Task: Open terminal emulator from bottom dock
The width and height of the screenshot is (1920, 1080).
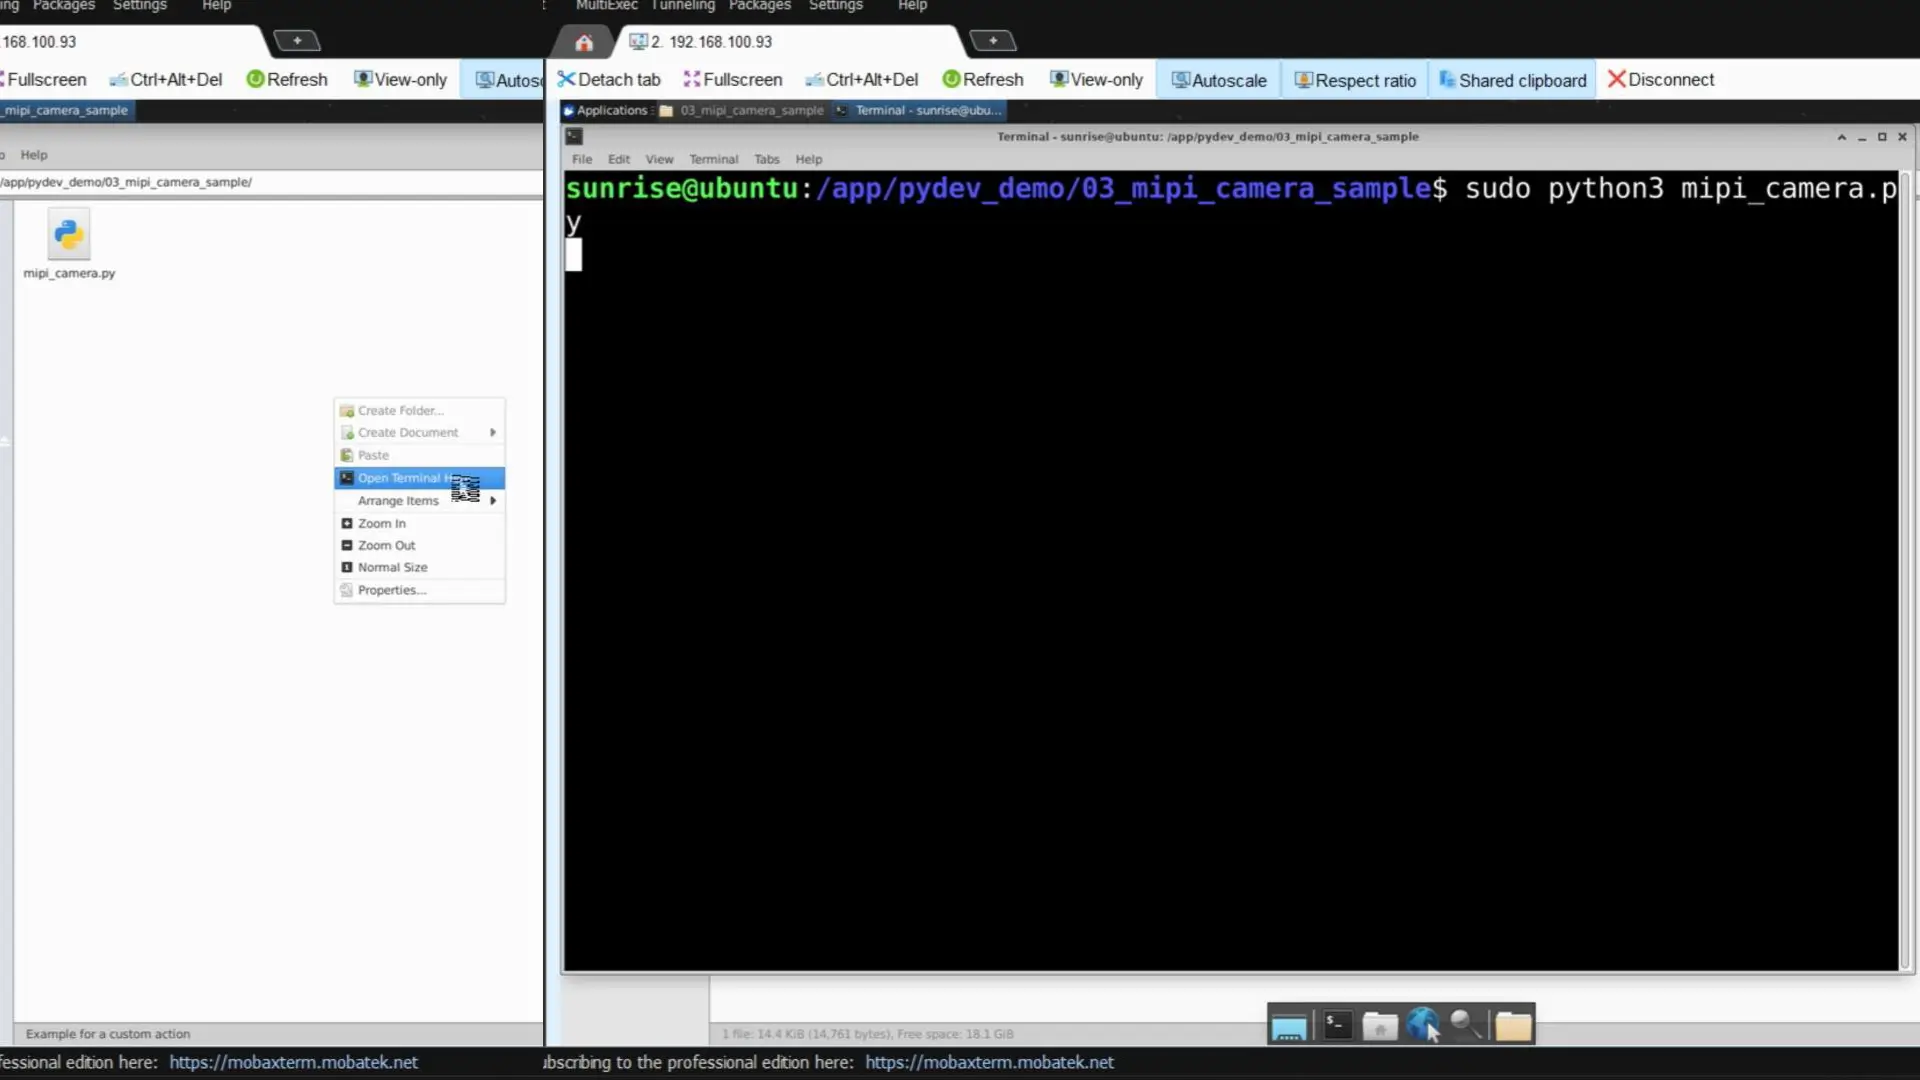Action: click(x=1337, y=1025)
